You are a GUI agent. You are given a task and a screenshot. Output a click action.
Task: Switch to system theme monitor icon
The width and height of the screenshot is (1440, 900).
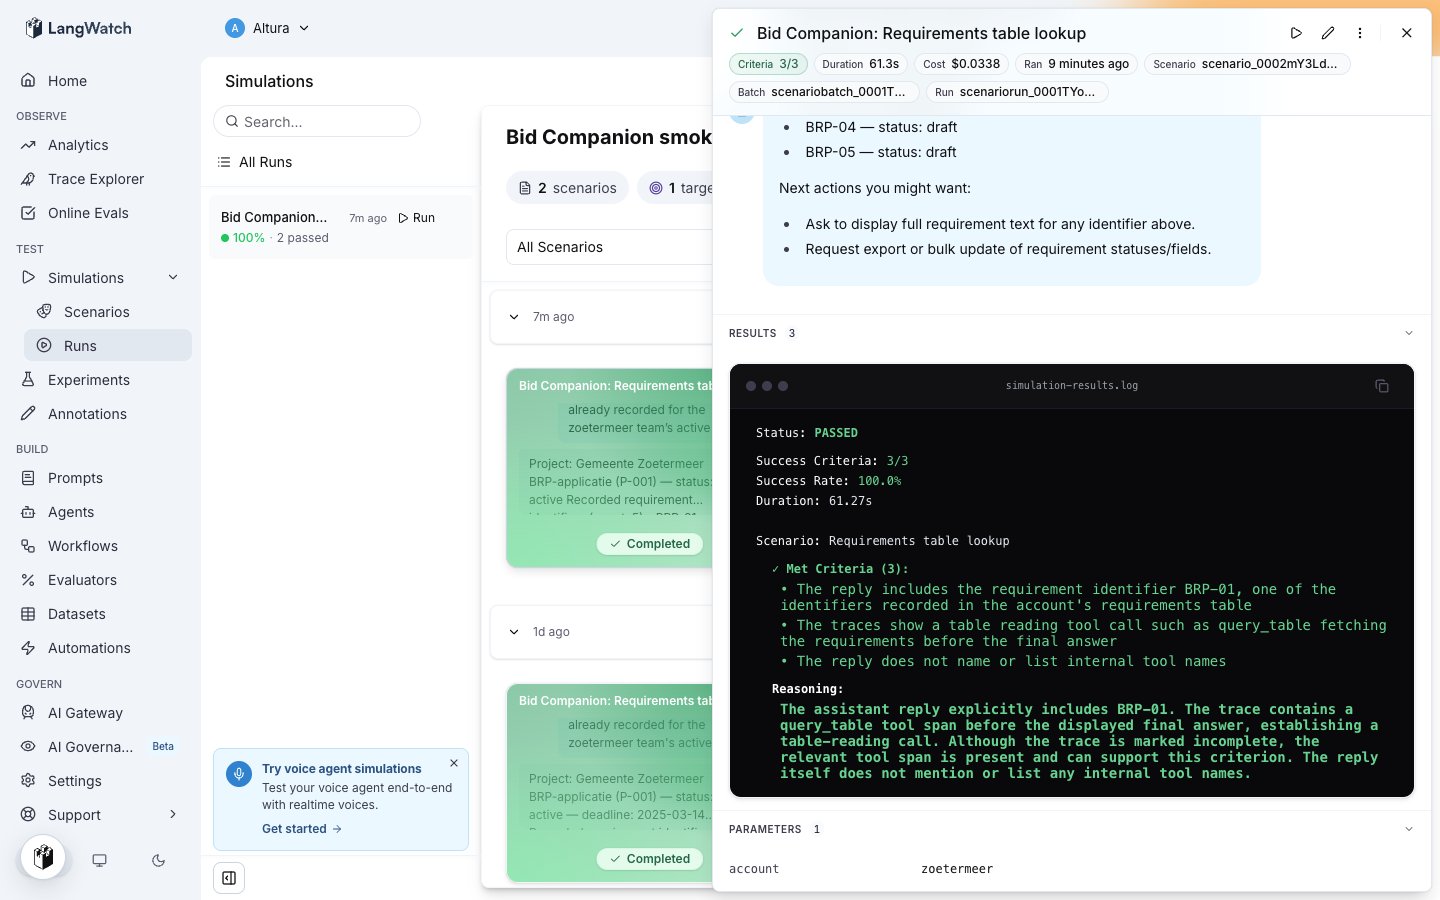tap(99, 860)
